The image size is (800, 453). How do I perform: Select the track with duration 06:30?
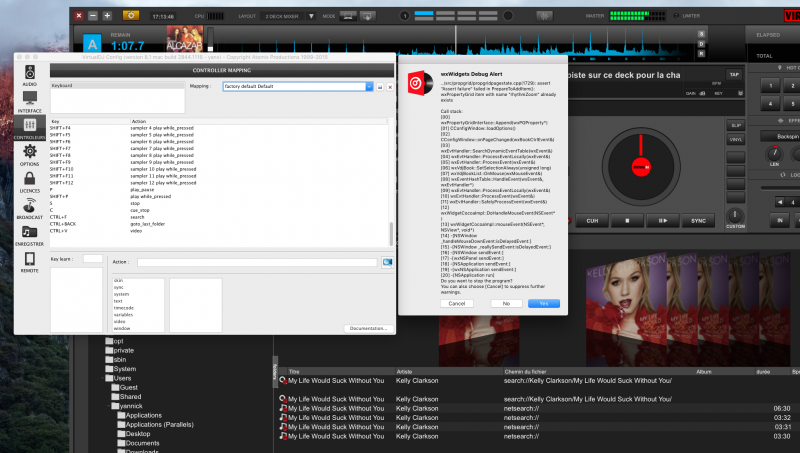click(538, 409)
